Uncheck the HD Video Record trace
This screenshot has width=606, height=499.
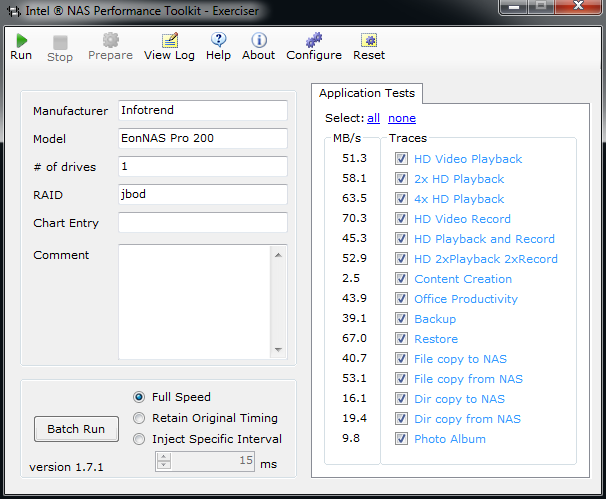click(x=401, y=219)
